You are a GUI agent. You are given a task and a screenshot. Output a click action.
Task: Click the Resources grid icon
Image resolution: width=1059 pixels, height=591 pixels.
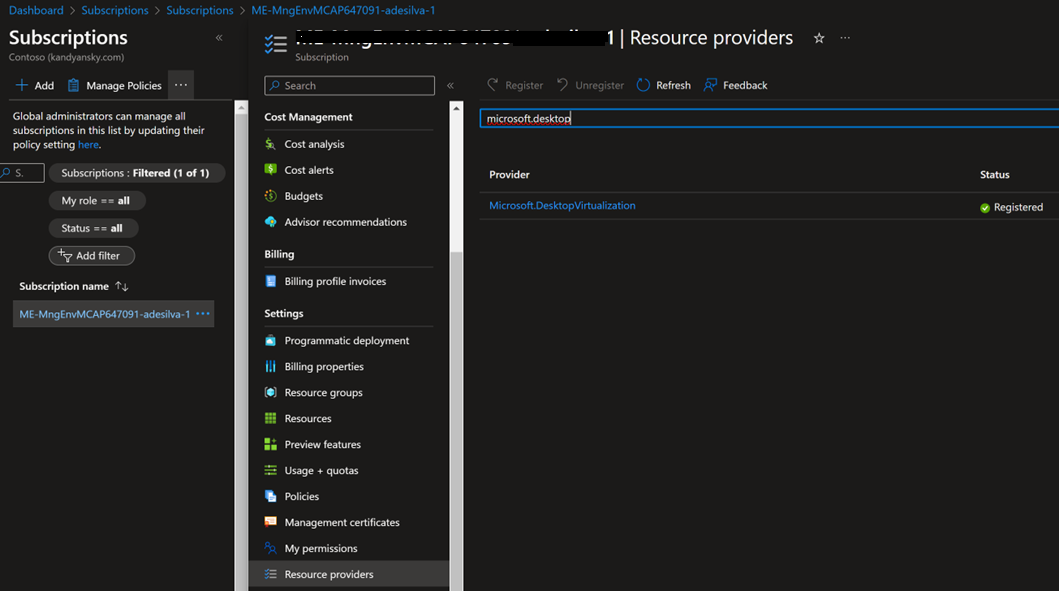[x=270, y=418]
